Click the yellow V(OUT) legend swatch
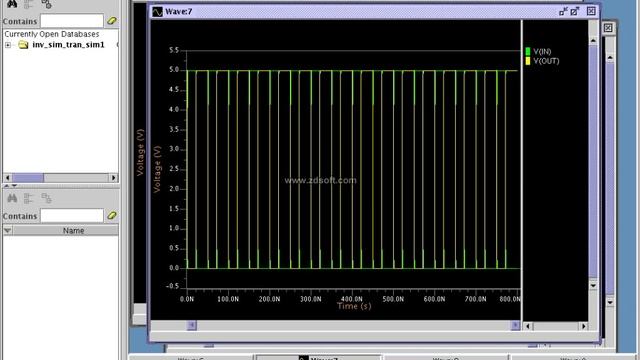The width and height of the screenshot is (640, 360). [x=528, y=61]
